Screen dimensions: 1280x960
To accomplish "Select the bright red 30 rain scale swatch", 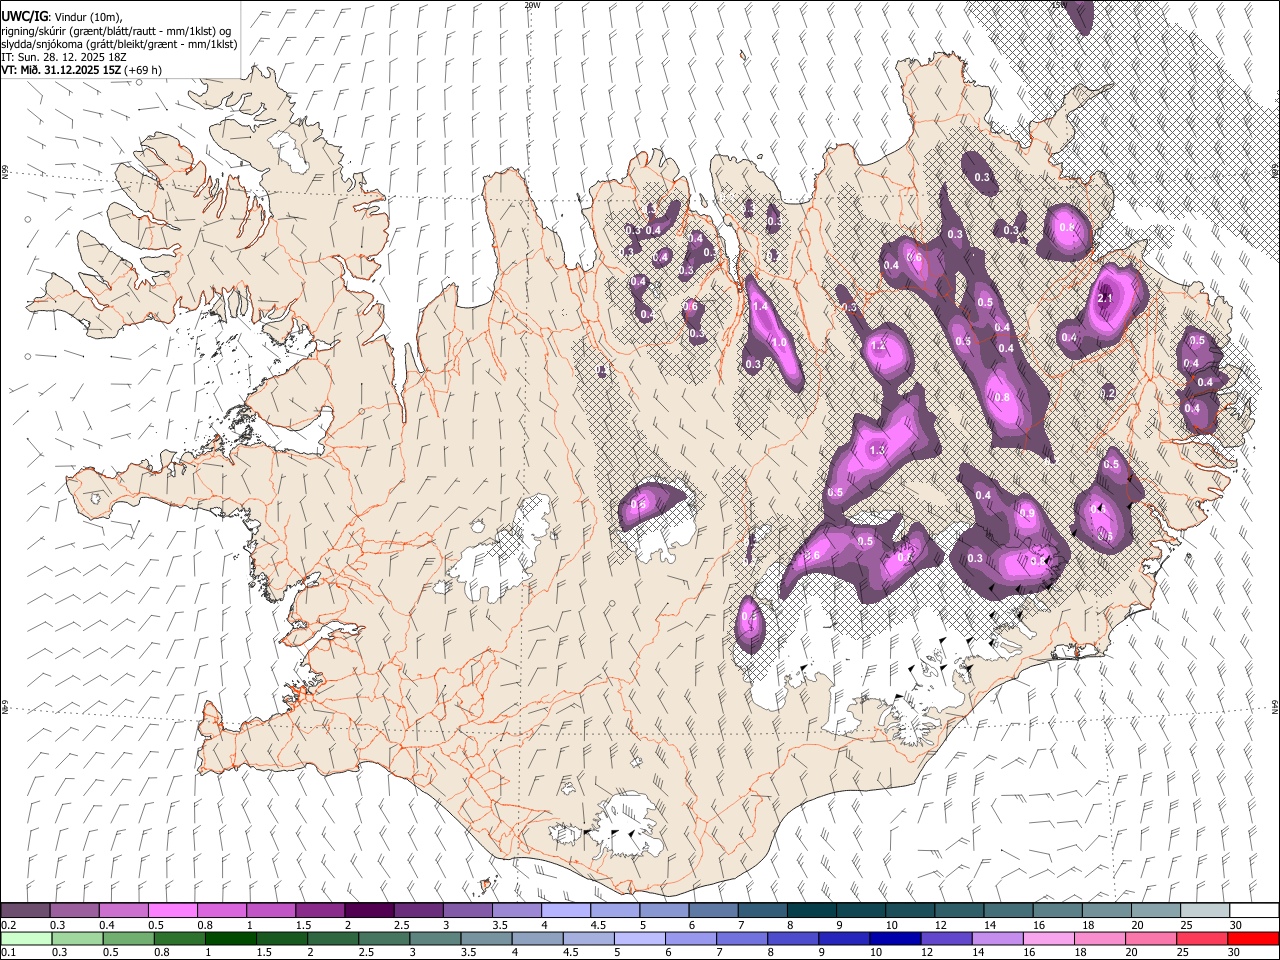I will coord(1253,938).
